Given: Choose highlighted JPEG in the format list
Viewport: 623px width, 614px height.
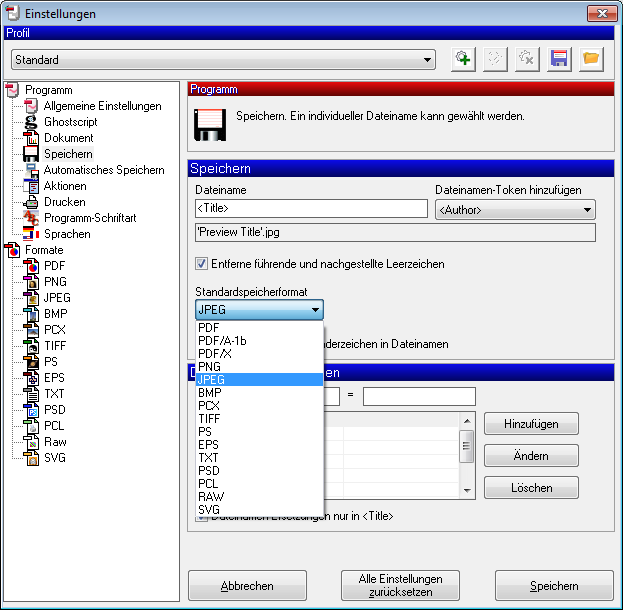Looking at the screenshot, I should pyautogui.click(x=259, y=380).
